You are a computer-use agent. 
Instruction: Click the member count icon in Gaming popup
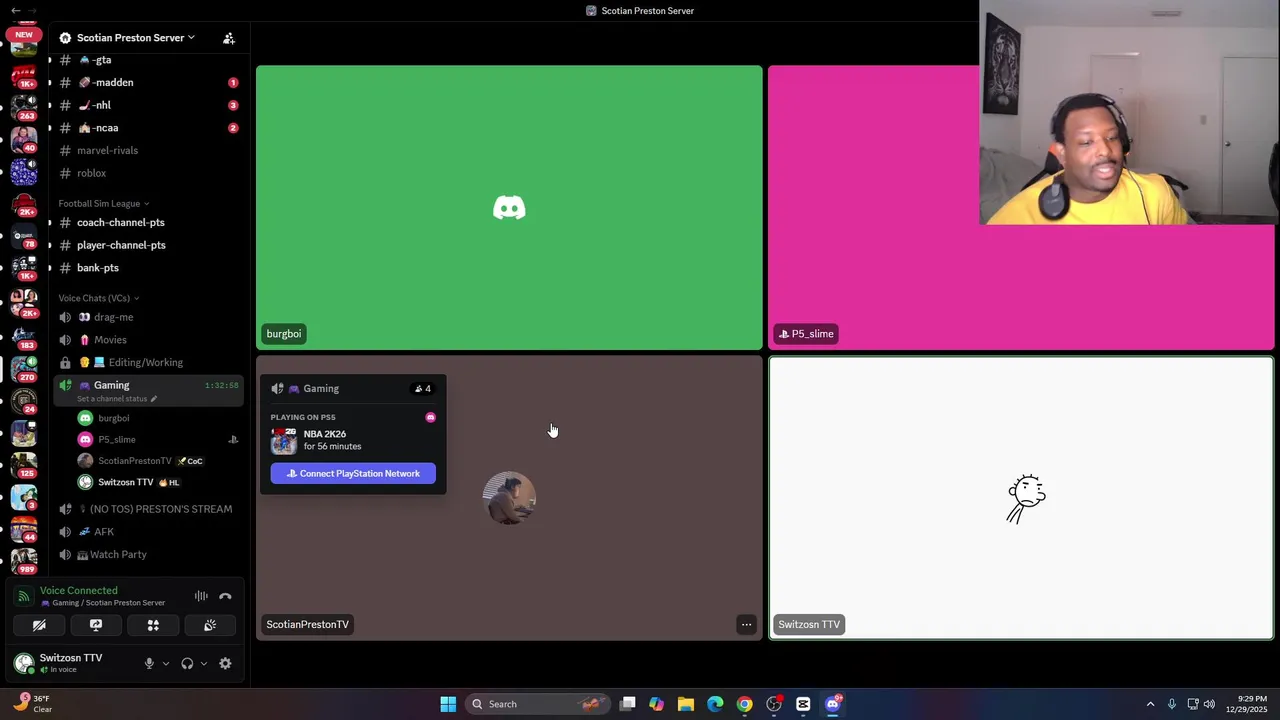[423, 389]
